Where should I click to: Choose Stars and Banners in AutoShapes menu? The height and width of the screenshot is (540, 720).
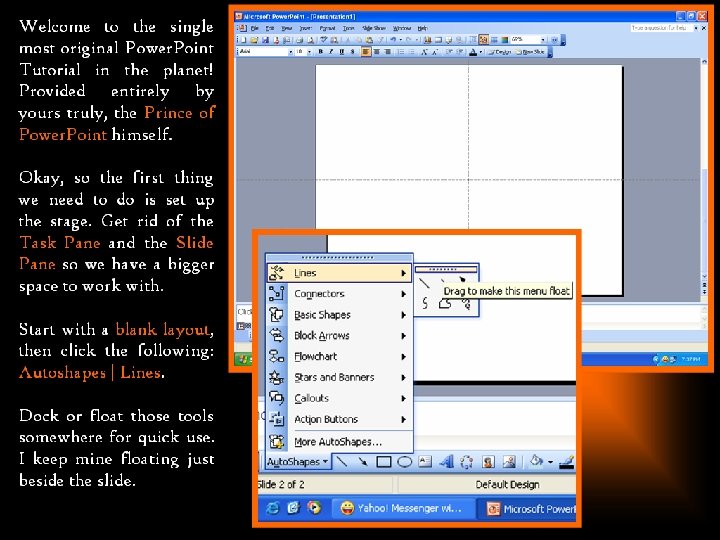[339, 377]
